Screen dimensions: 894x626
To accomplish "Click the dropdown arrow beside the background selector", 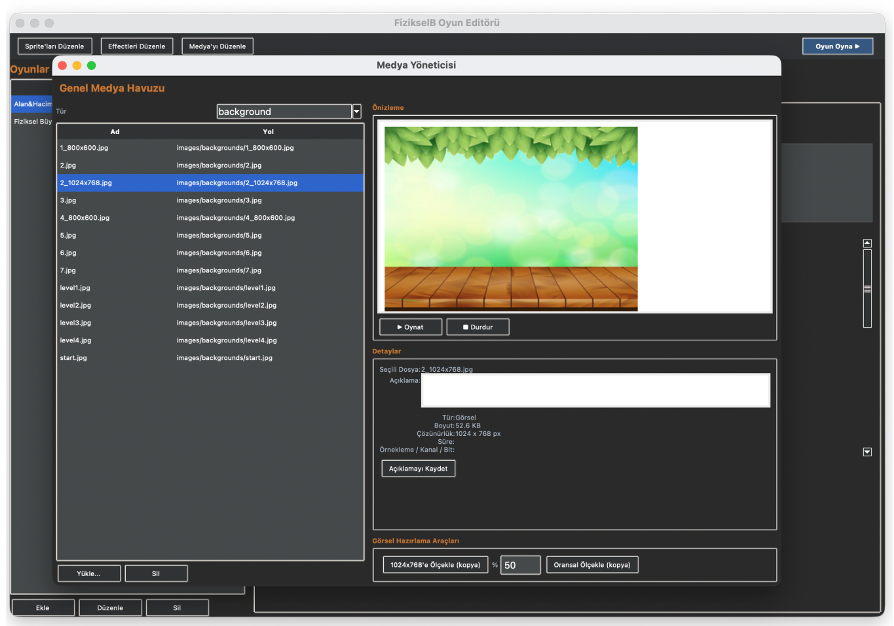I will pos(356,111).
